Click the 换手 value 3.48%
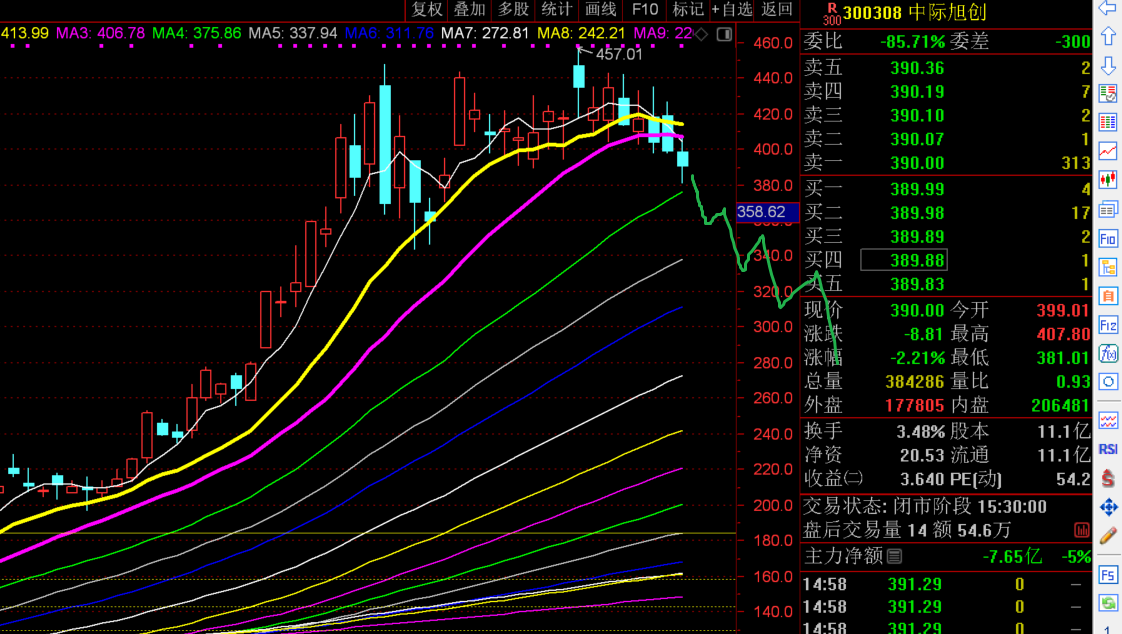 tap(920, 431)
